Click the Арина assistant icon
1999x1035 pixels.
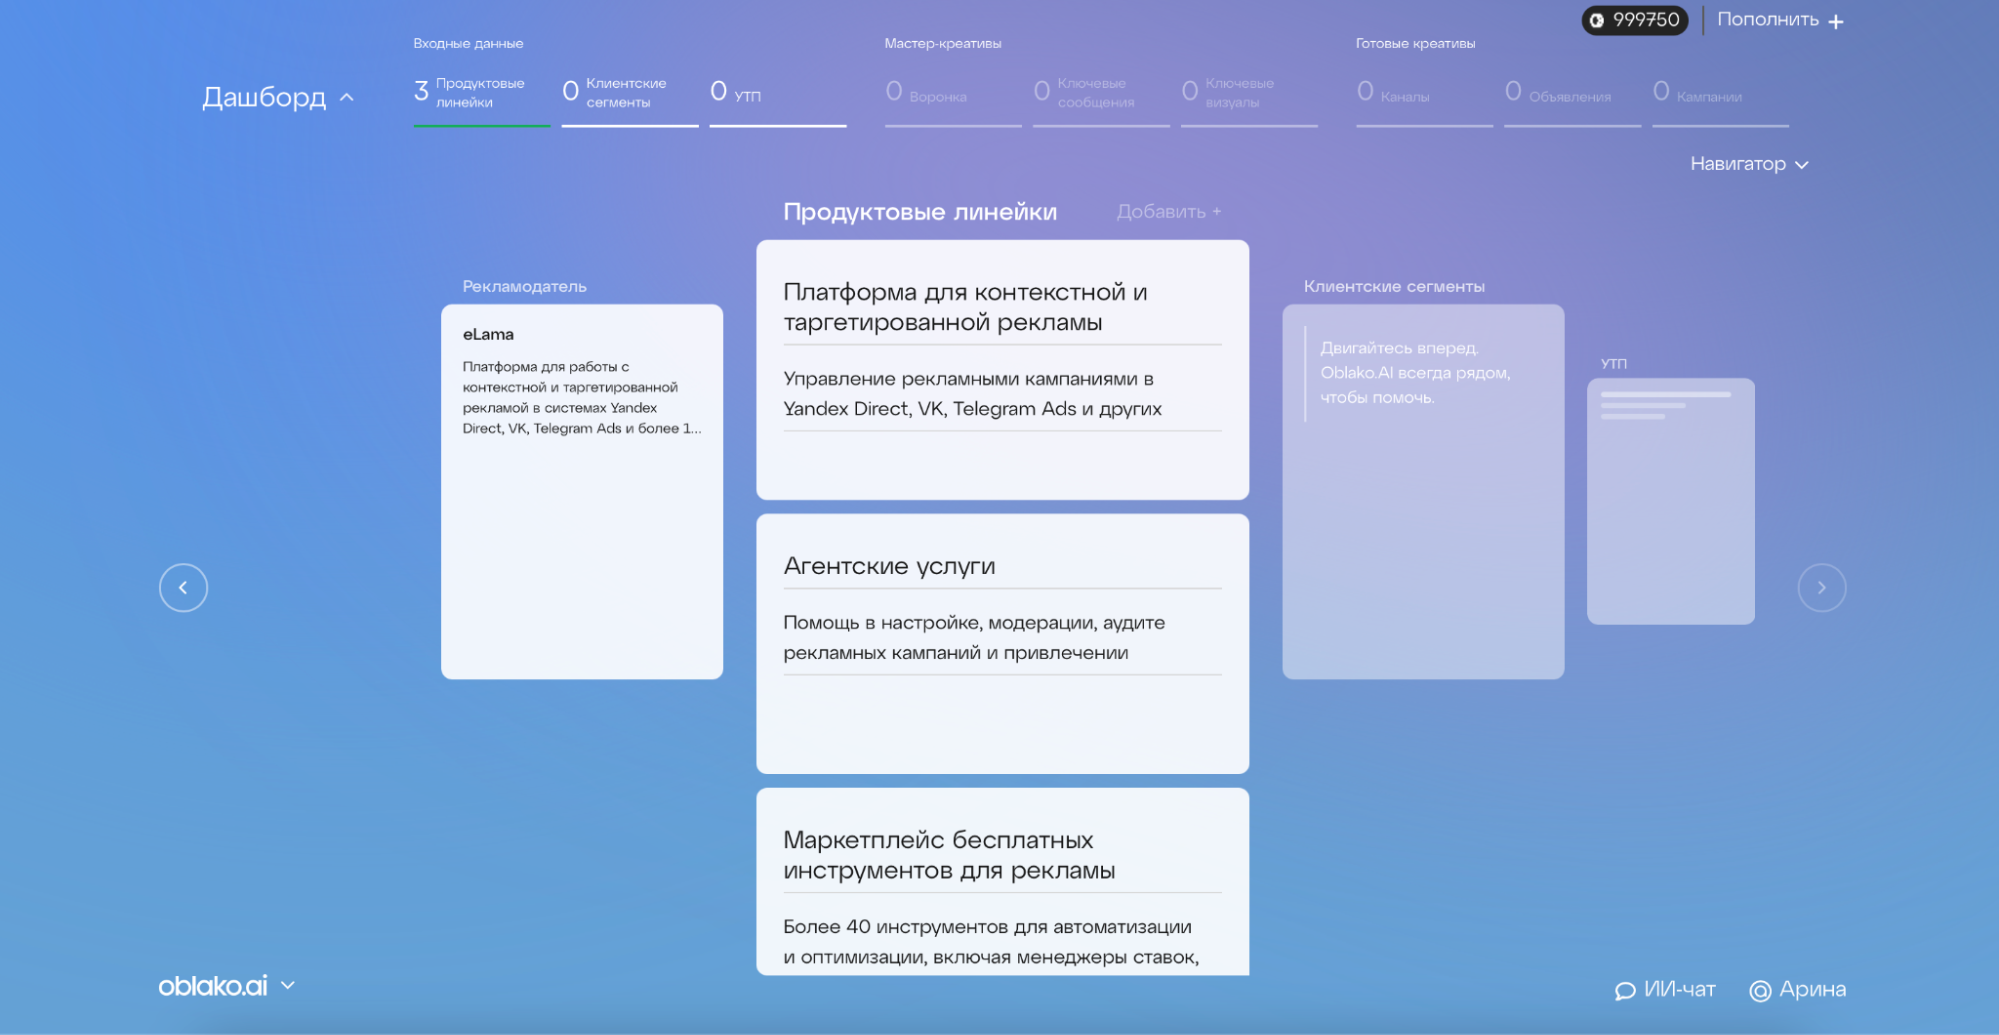[x=1761, y=991]
